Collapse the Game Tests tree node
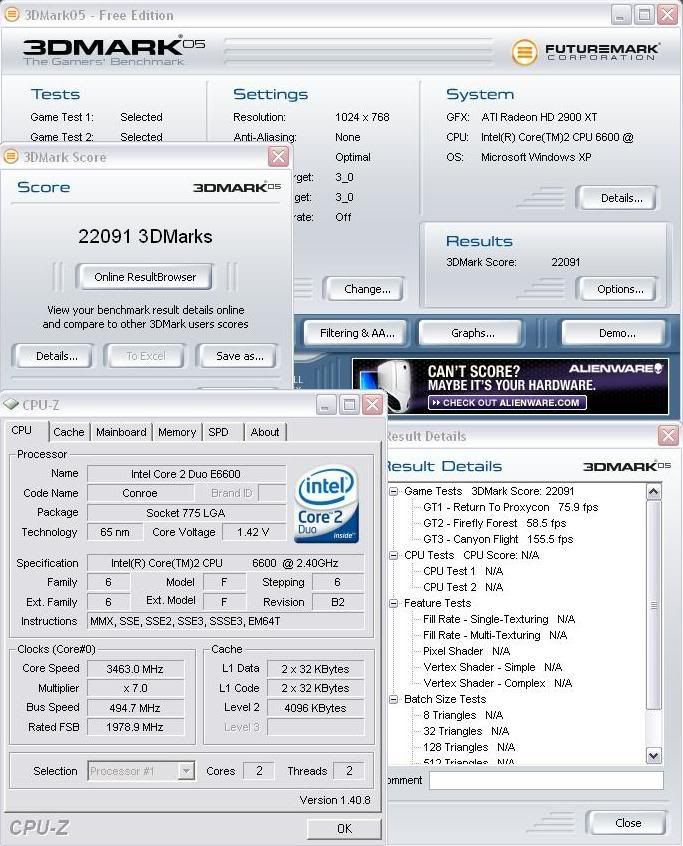 [394, 492]
